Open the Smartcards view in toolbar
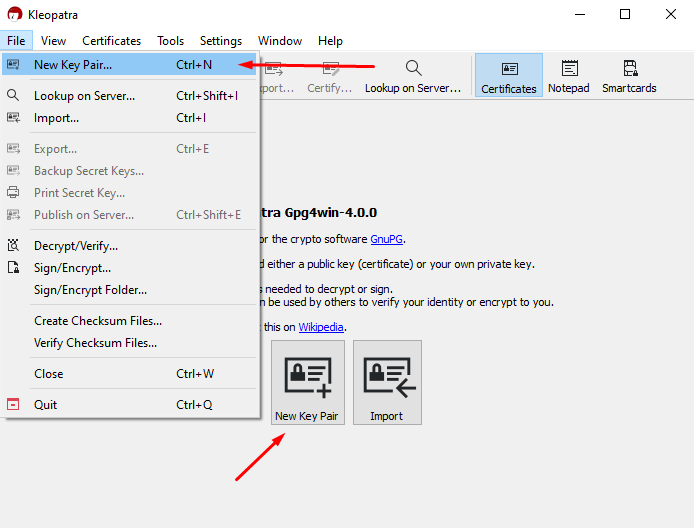 [x=629, y=76]
